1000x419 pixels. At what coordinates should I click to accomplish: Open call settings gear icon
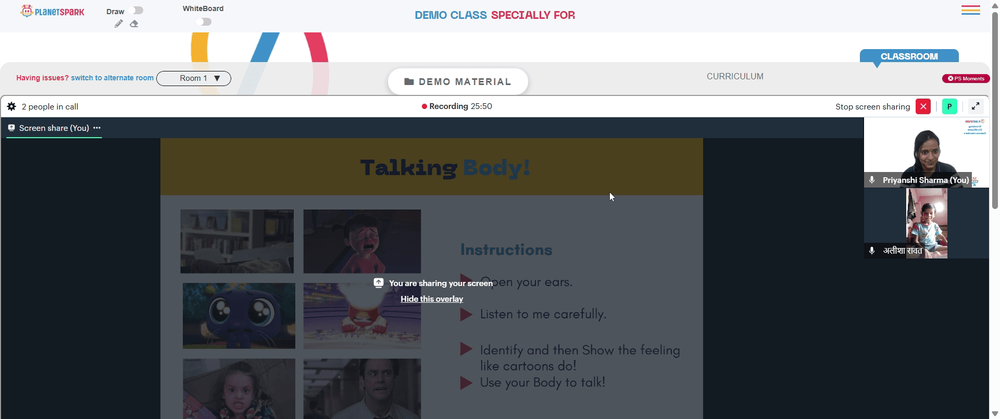point(11,107)
